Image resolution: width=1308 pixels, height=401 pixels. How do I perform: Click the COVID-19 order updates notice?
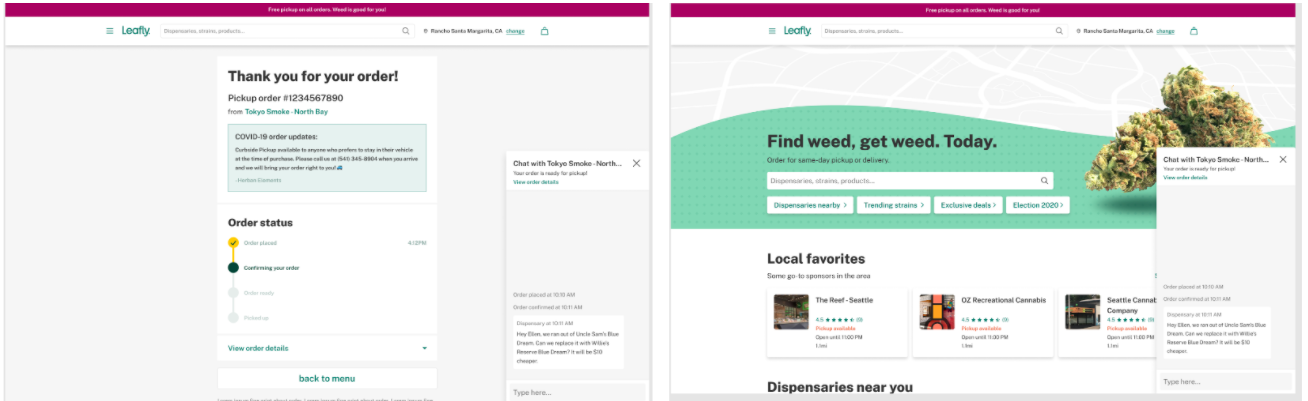pos(327,158)
